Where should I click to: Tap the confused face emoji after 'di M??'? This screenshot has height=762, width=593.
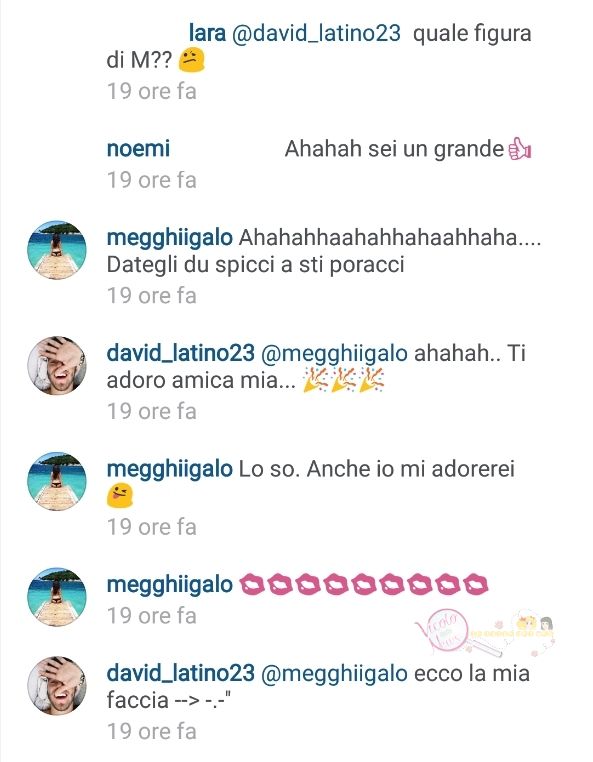tap(192, 60)
